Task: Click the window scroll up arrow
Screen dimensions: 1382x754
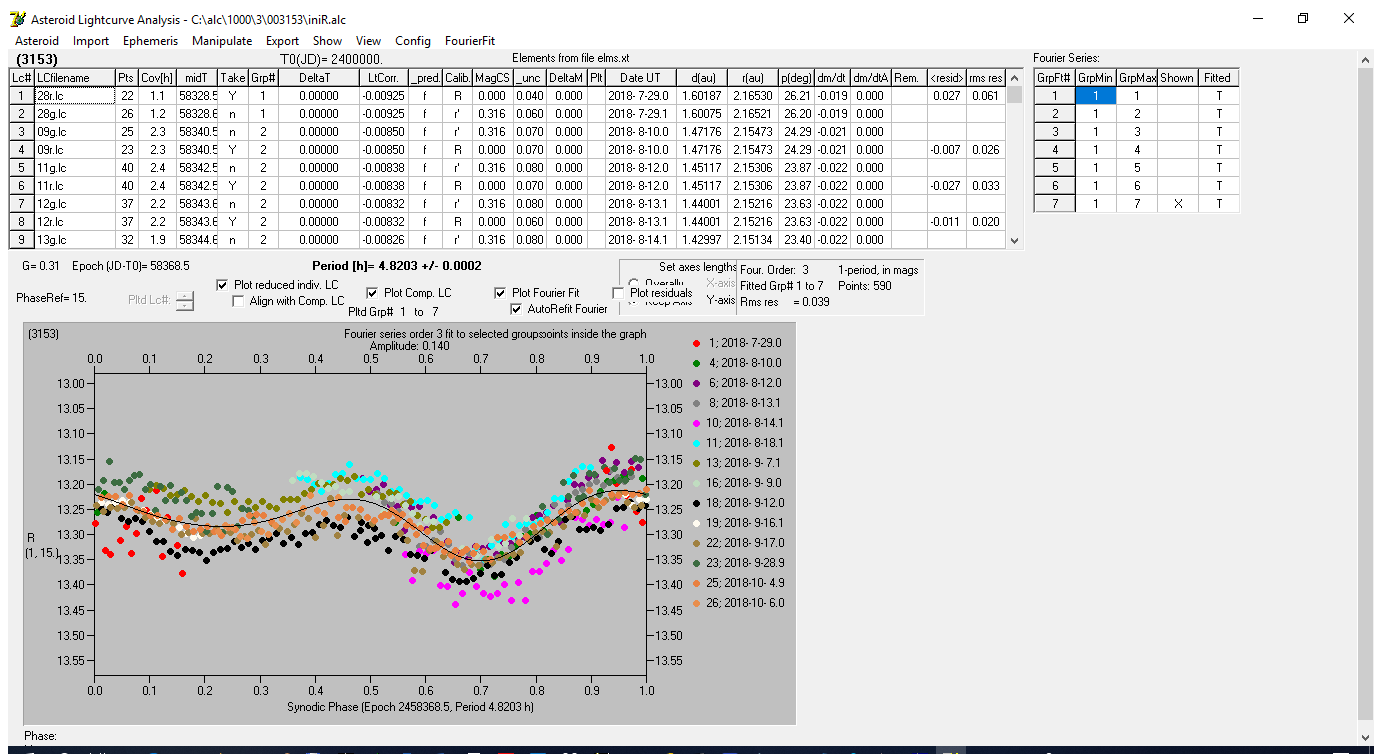Action: click(1366, 59)
